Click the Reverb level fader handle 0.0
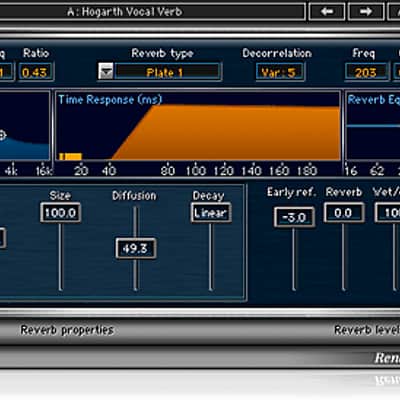This screenshot has height=400, width=400. 344,212
